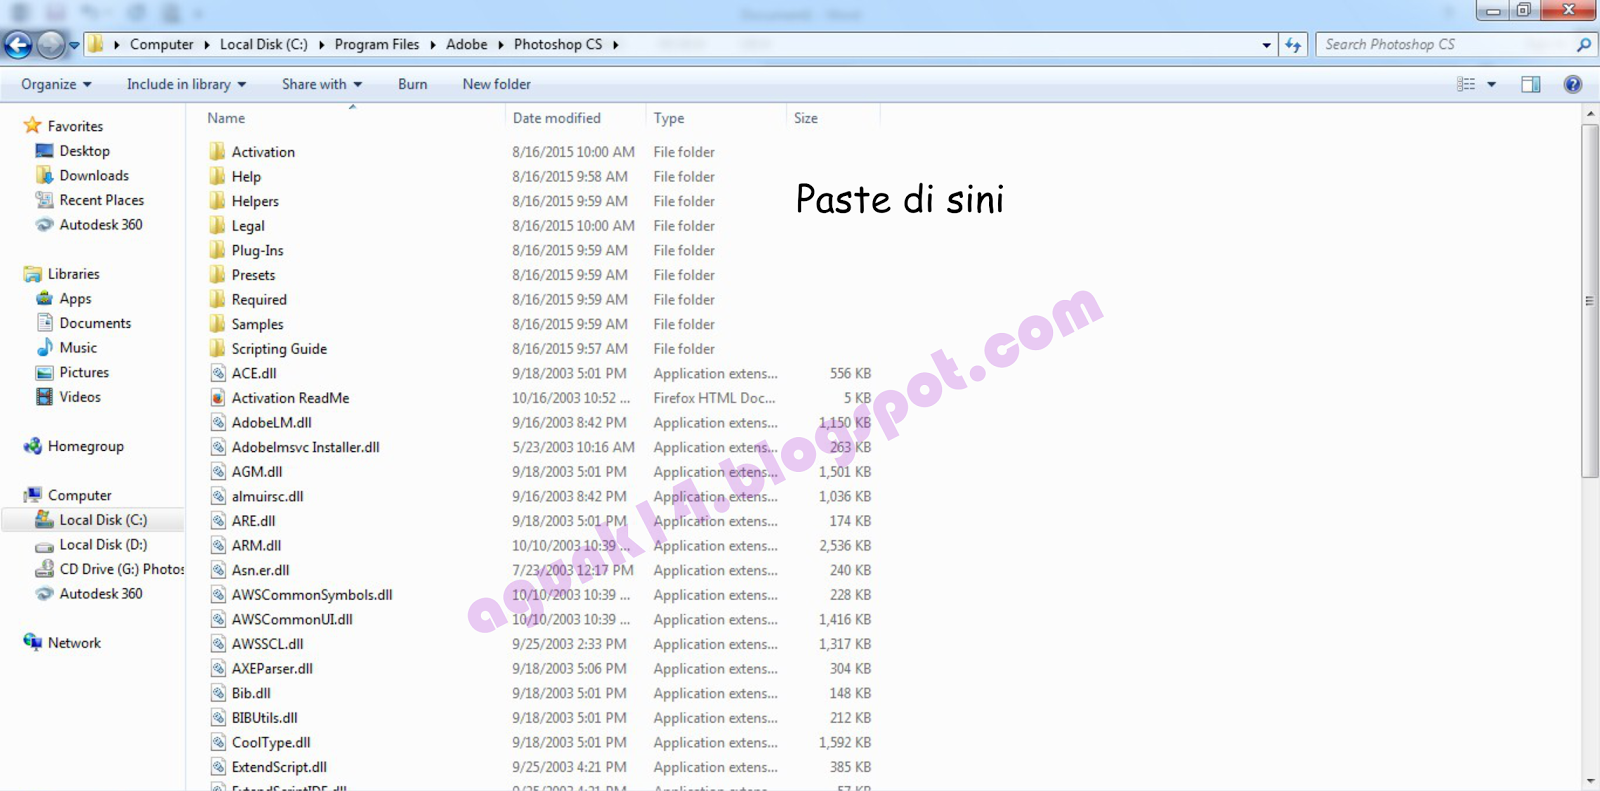Open the Help question-mark icon
The height and width of the screenshot is (791, 1600).
(1573, 84)
